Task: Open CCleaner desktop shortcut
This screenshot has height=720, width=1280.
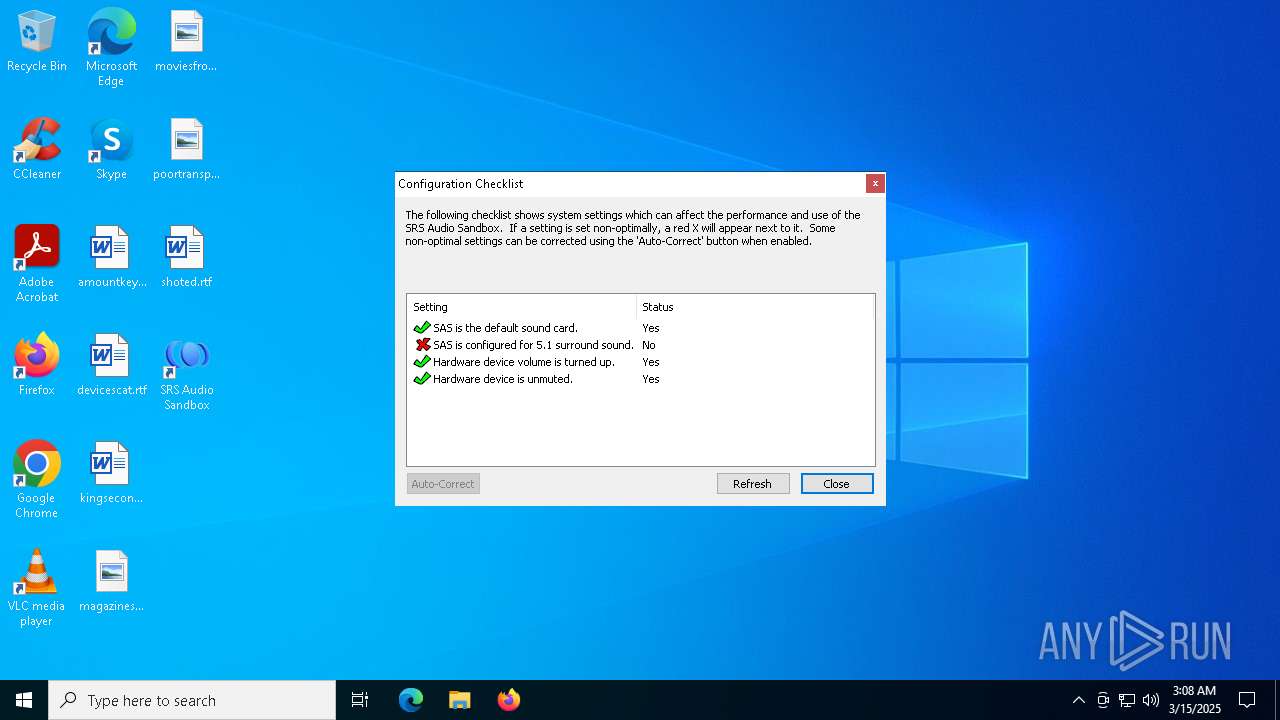Action: tap(37, 150)
